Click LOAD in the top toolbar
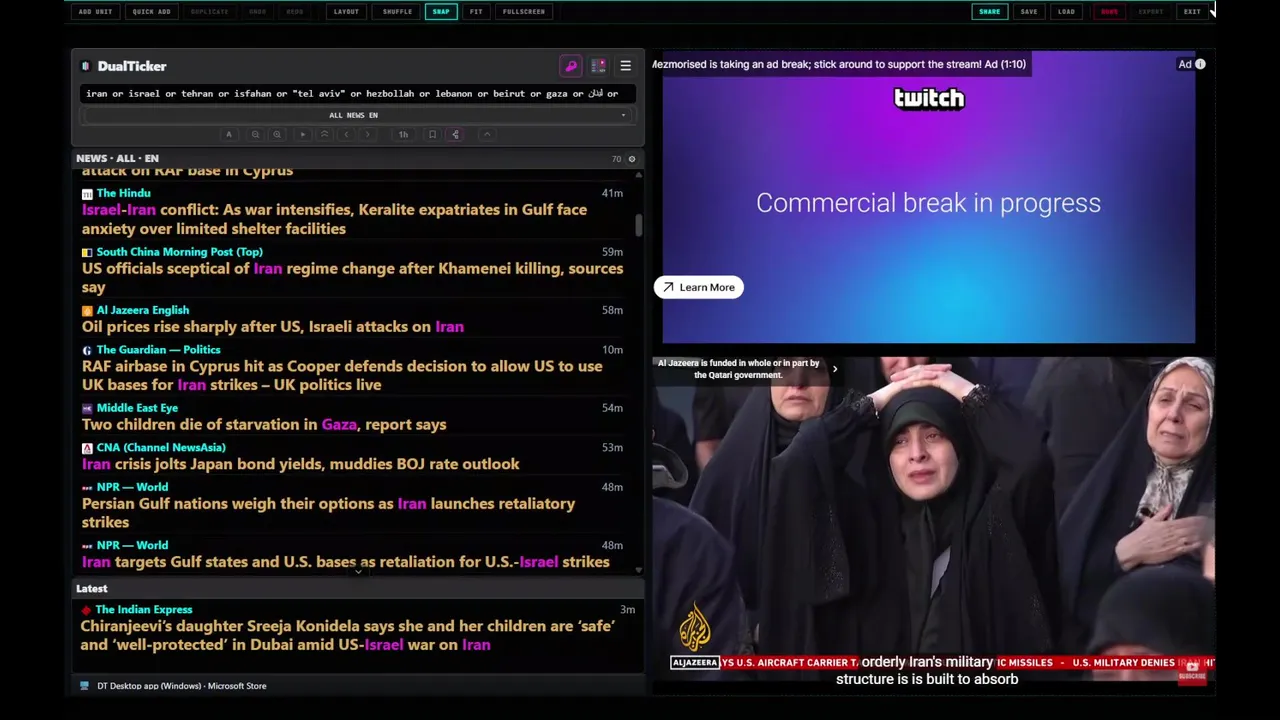 [1066, 12]
